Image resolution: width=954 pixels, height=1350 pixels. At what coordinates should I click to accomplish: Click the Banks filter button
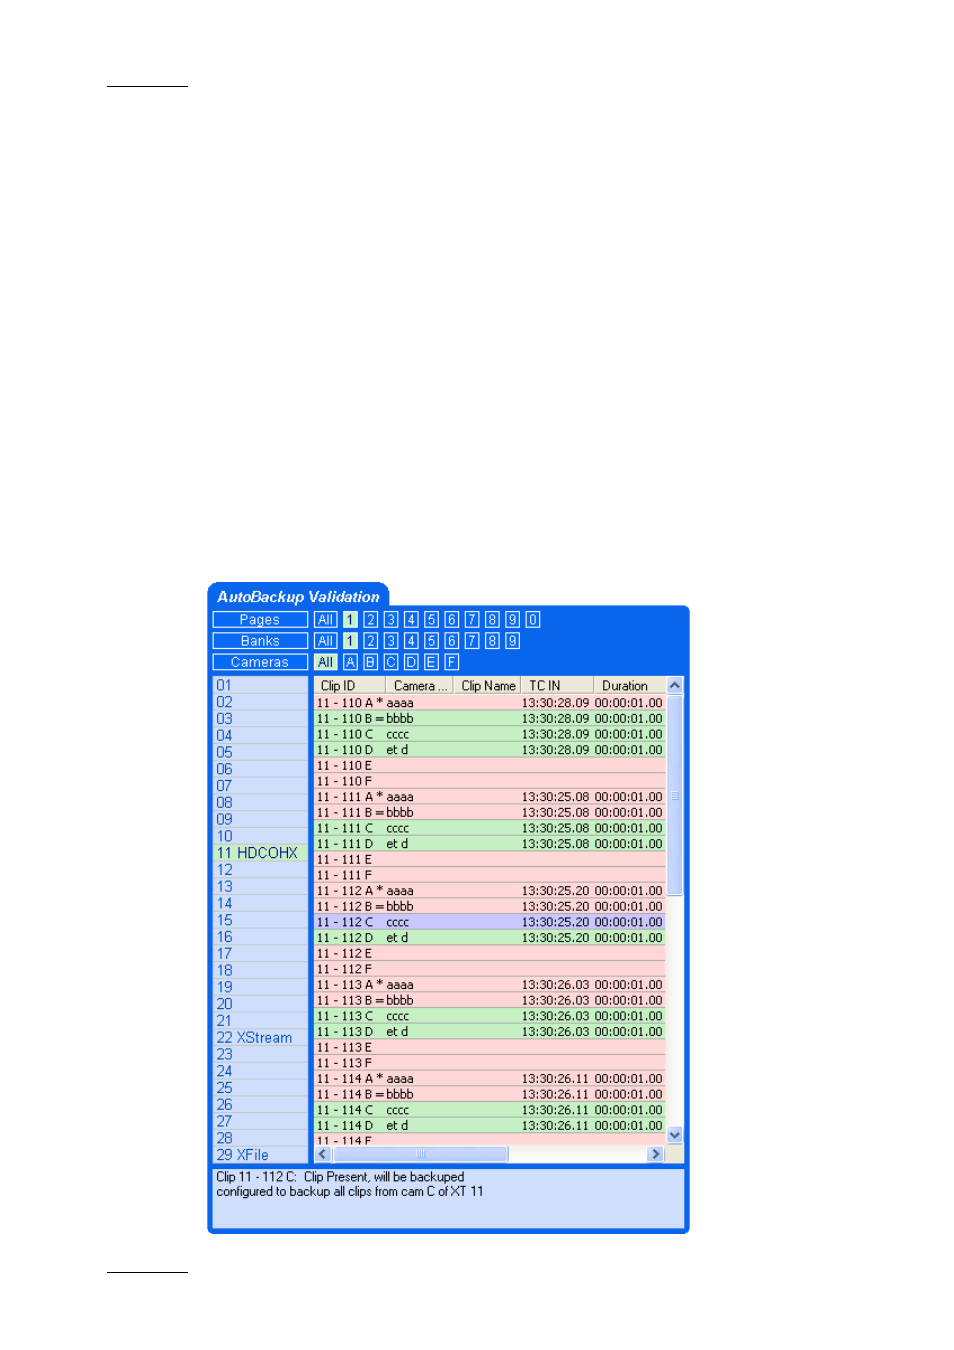(260, 641)
